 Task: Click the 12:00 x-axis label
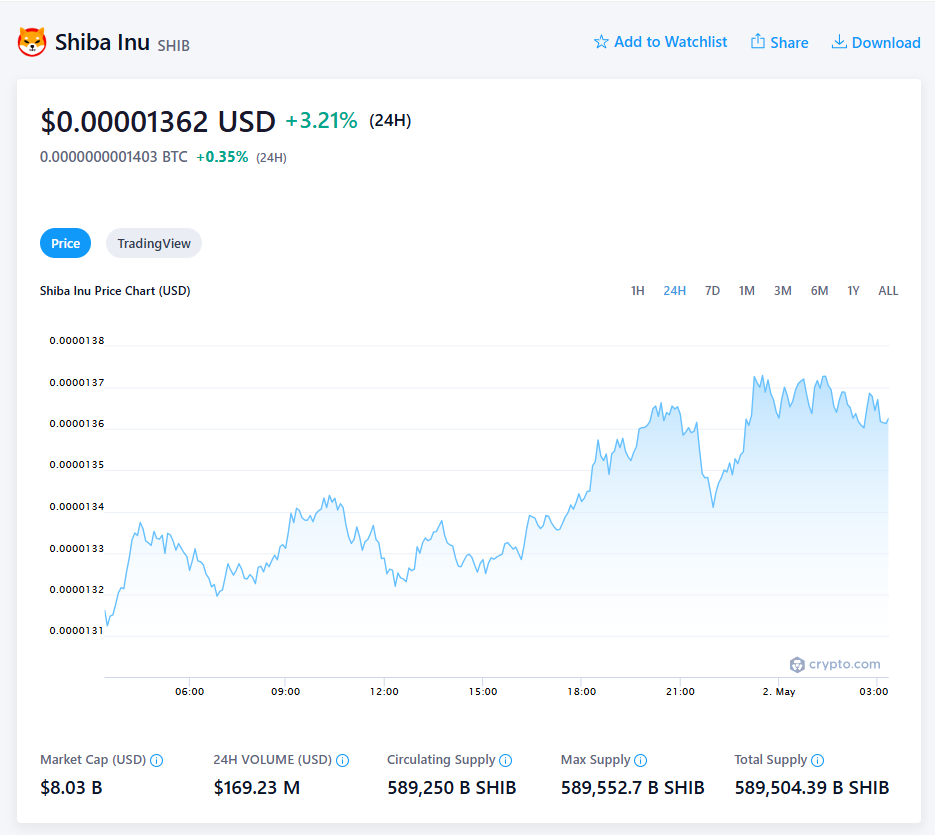tap(384, 691)
